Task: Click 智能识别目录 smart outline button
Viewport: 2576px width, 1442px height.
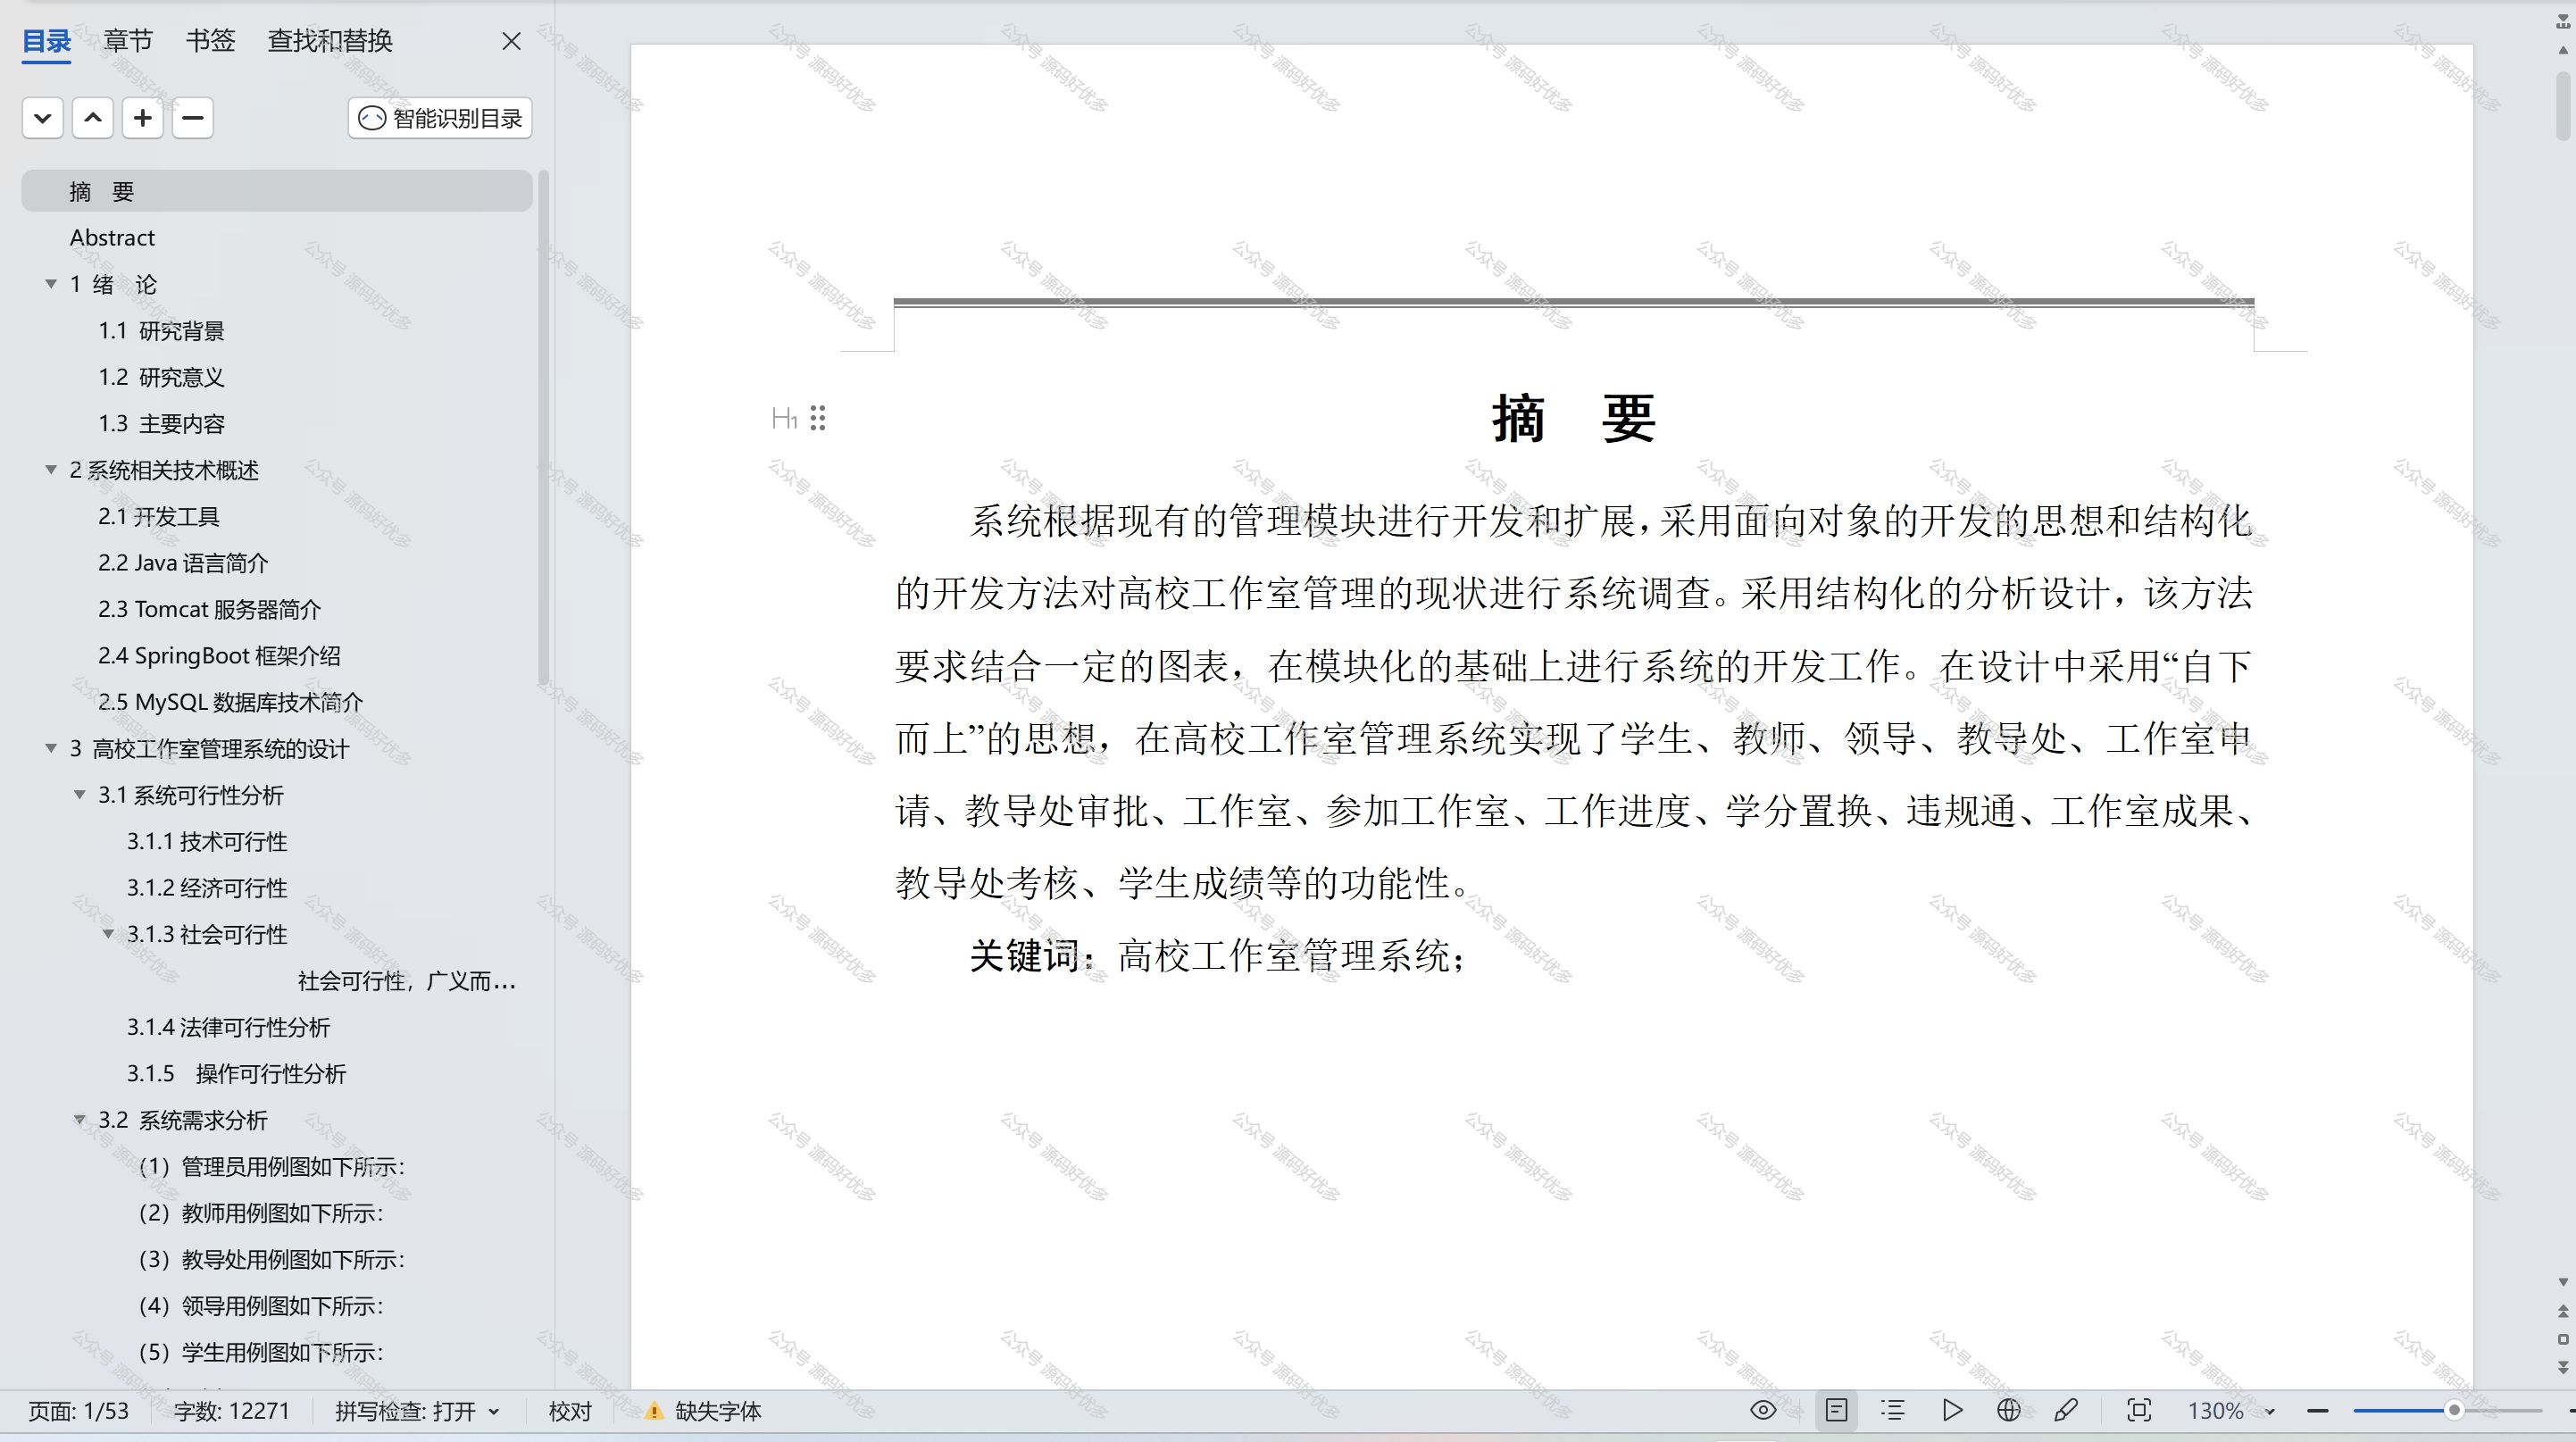Action: [440, 118]
